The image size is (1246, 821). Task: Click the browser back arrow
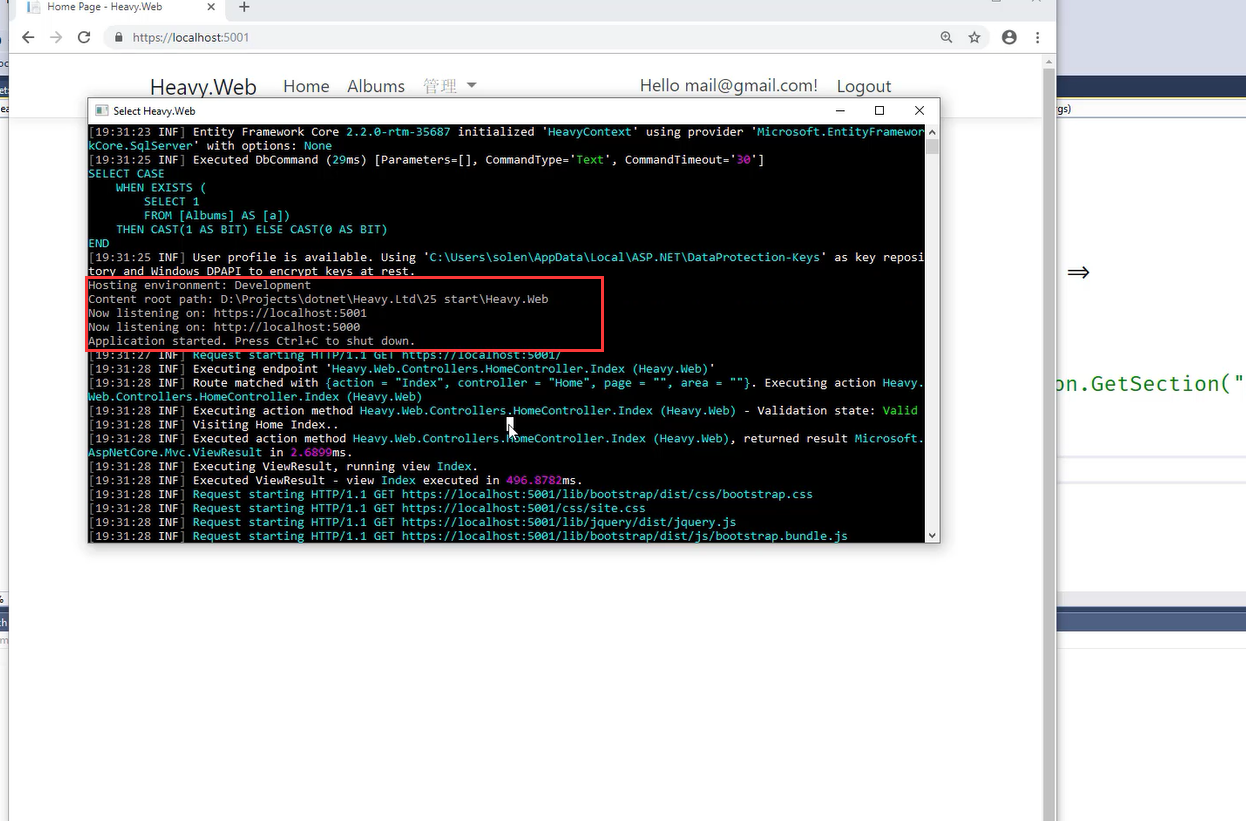point(28,37)
